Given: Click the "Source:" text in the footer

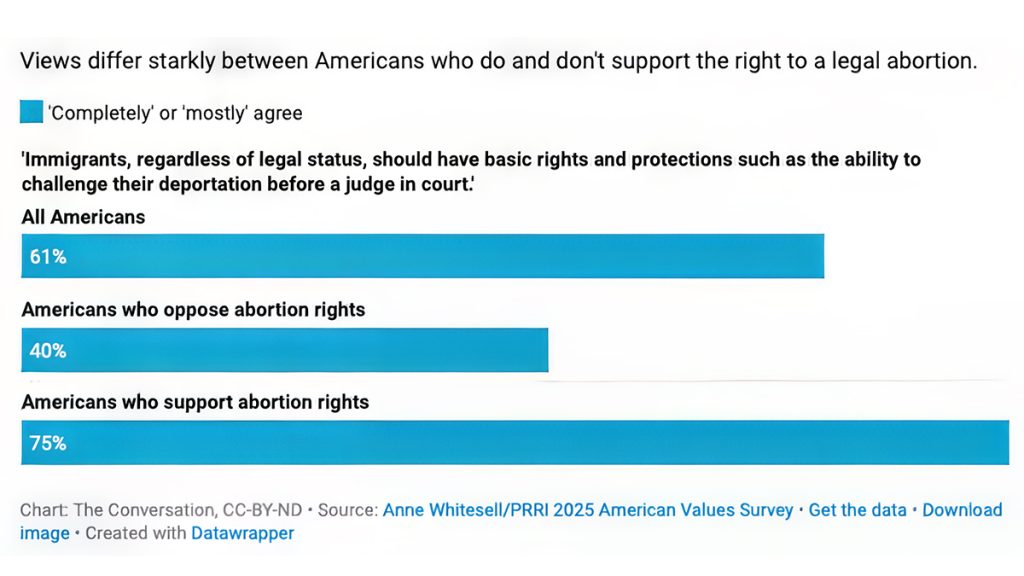Looking at the screenshot, I should pyautogui.click(x=349, y=510).
